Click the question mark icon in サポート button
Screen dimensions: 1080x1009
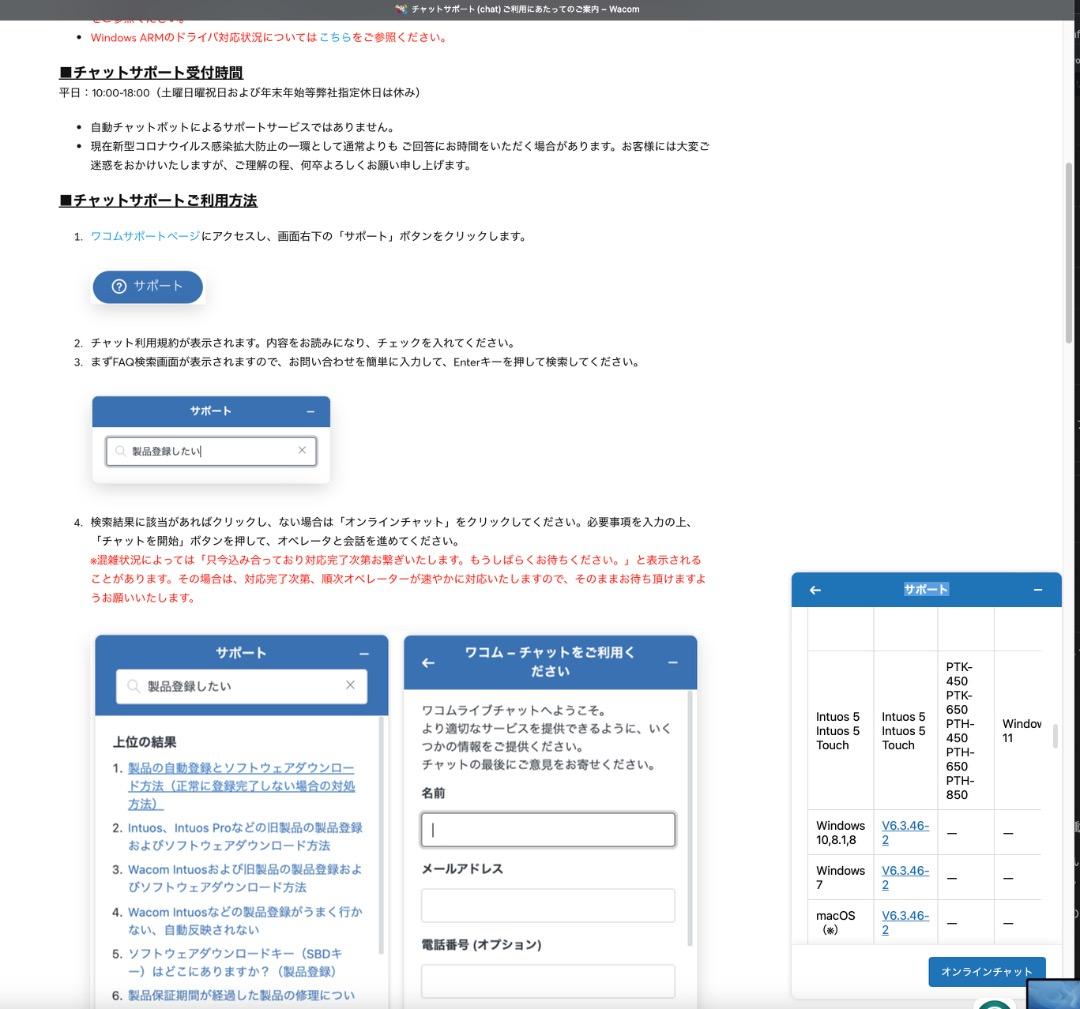point(120,287)
